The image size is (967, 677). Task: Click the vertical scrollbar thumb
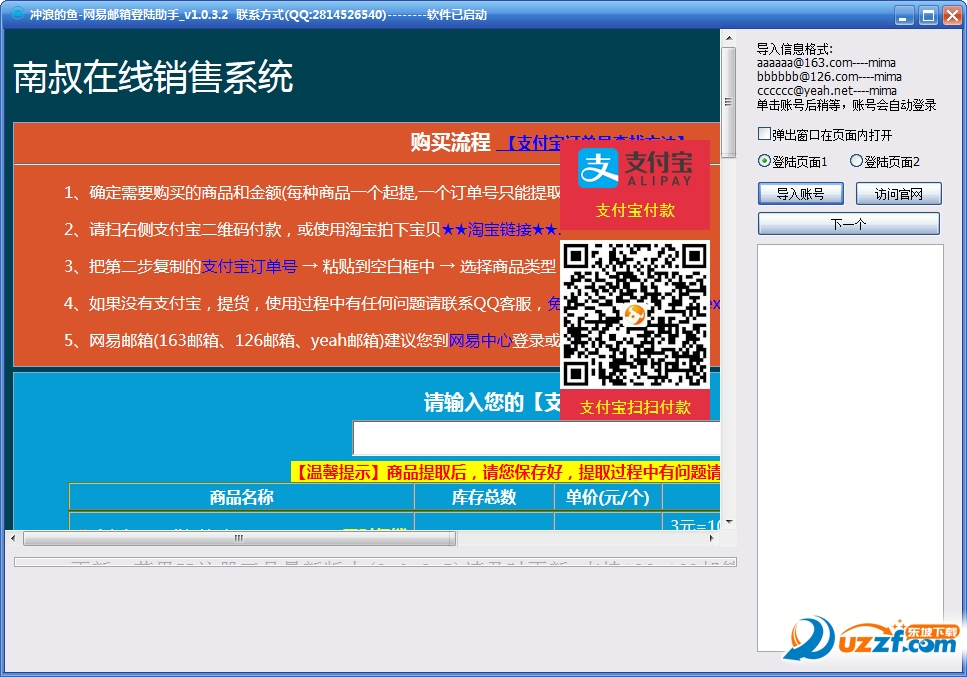(x=729, y=102)
